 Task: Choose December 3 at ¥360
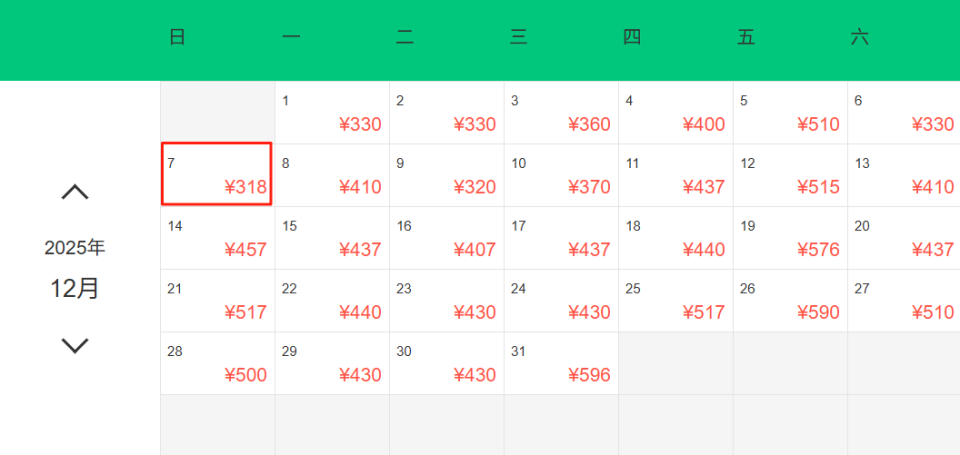pos(561,113)
